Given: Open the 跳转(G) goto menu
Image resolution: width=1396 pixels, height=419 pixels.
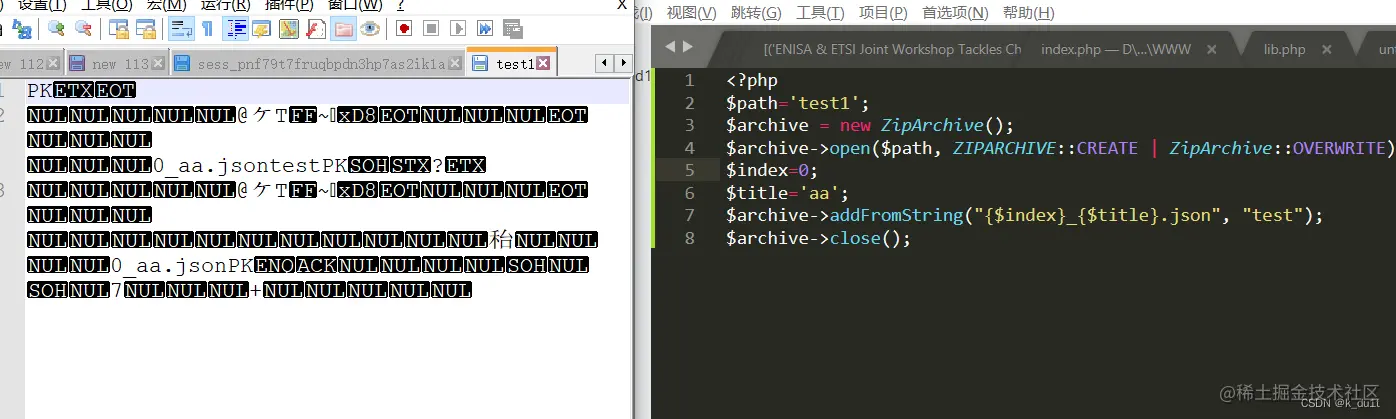Looking at the screenshot, I should point(757,13).
